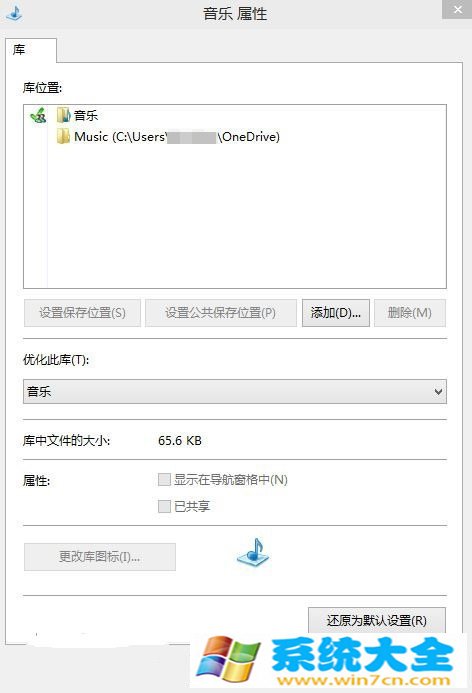The width and height of the screenshot is (472, 693).
Task: Click the 删除(M) button
Action: tap(410, 313)
